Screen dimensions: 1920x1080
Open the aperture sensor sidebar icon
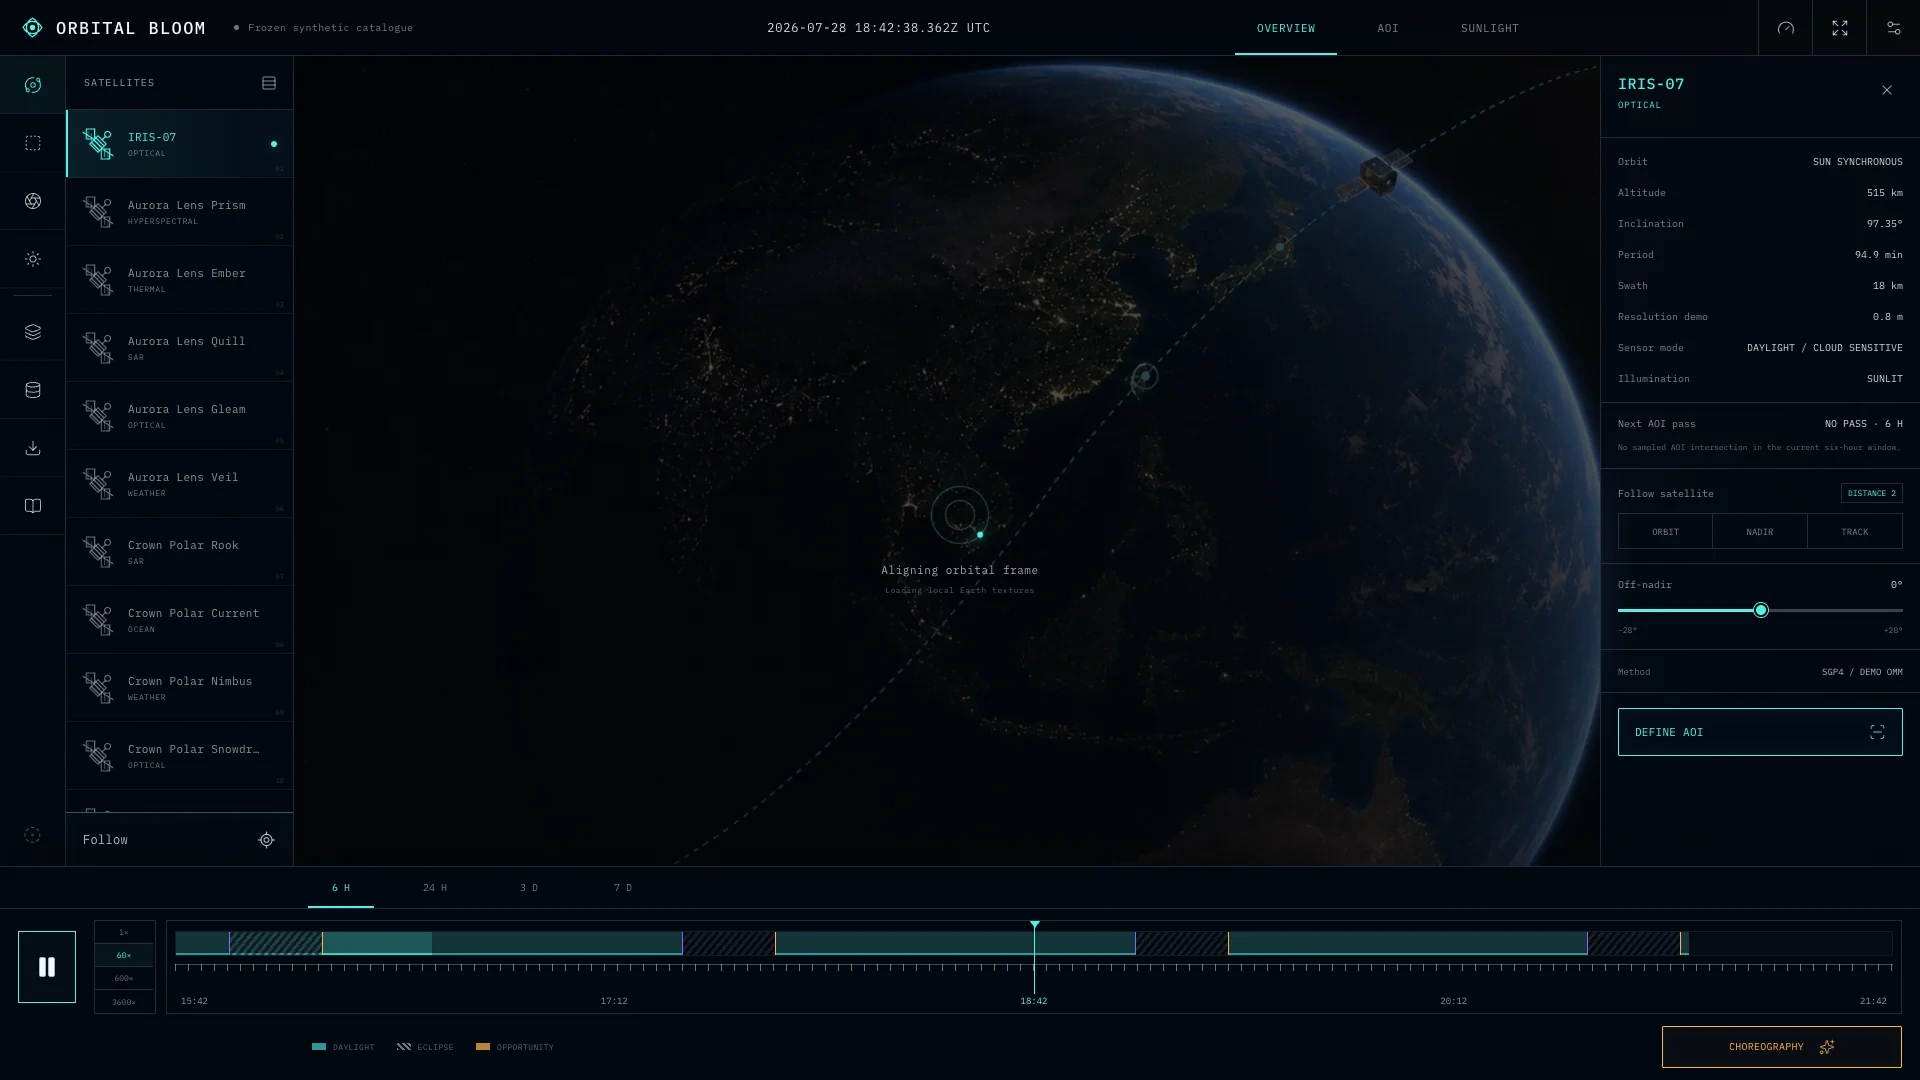33,201
